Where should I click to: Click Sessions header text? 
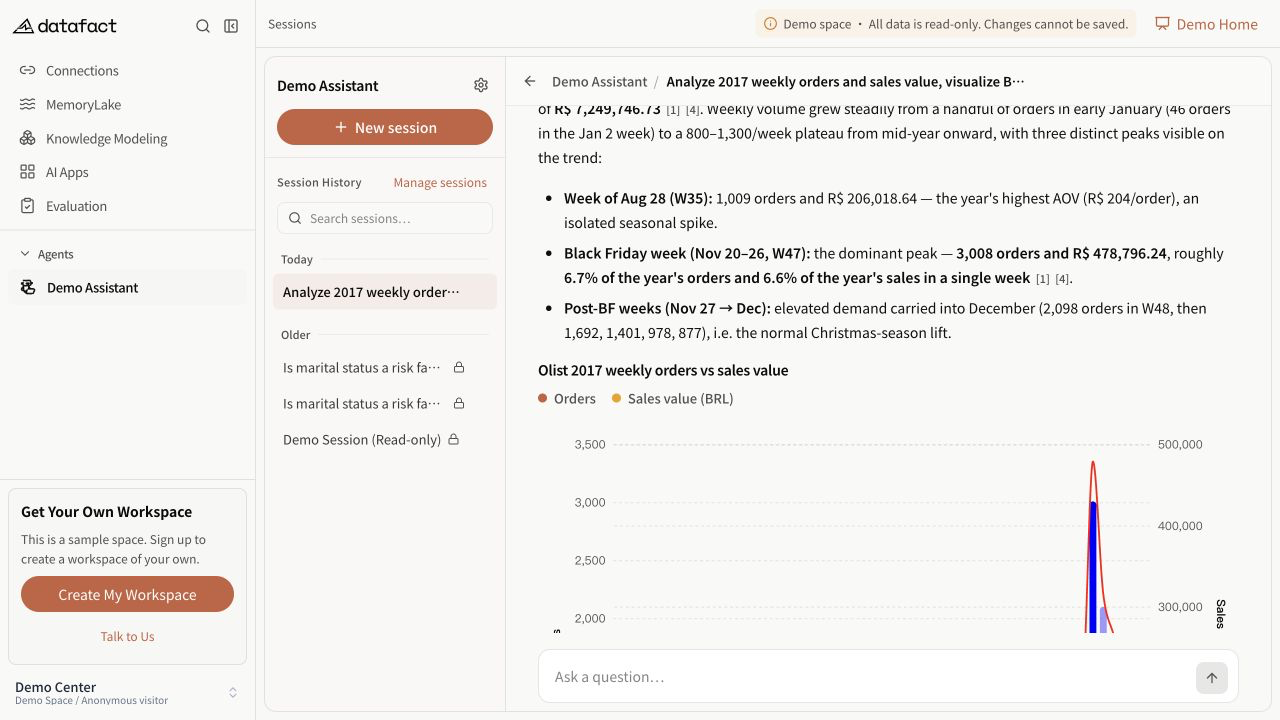292,24
